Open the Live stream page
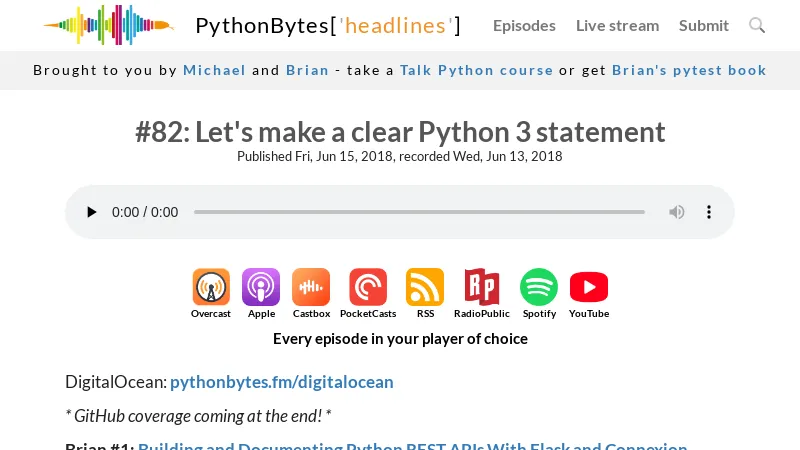 coord(617,25)
